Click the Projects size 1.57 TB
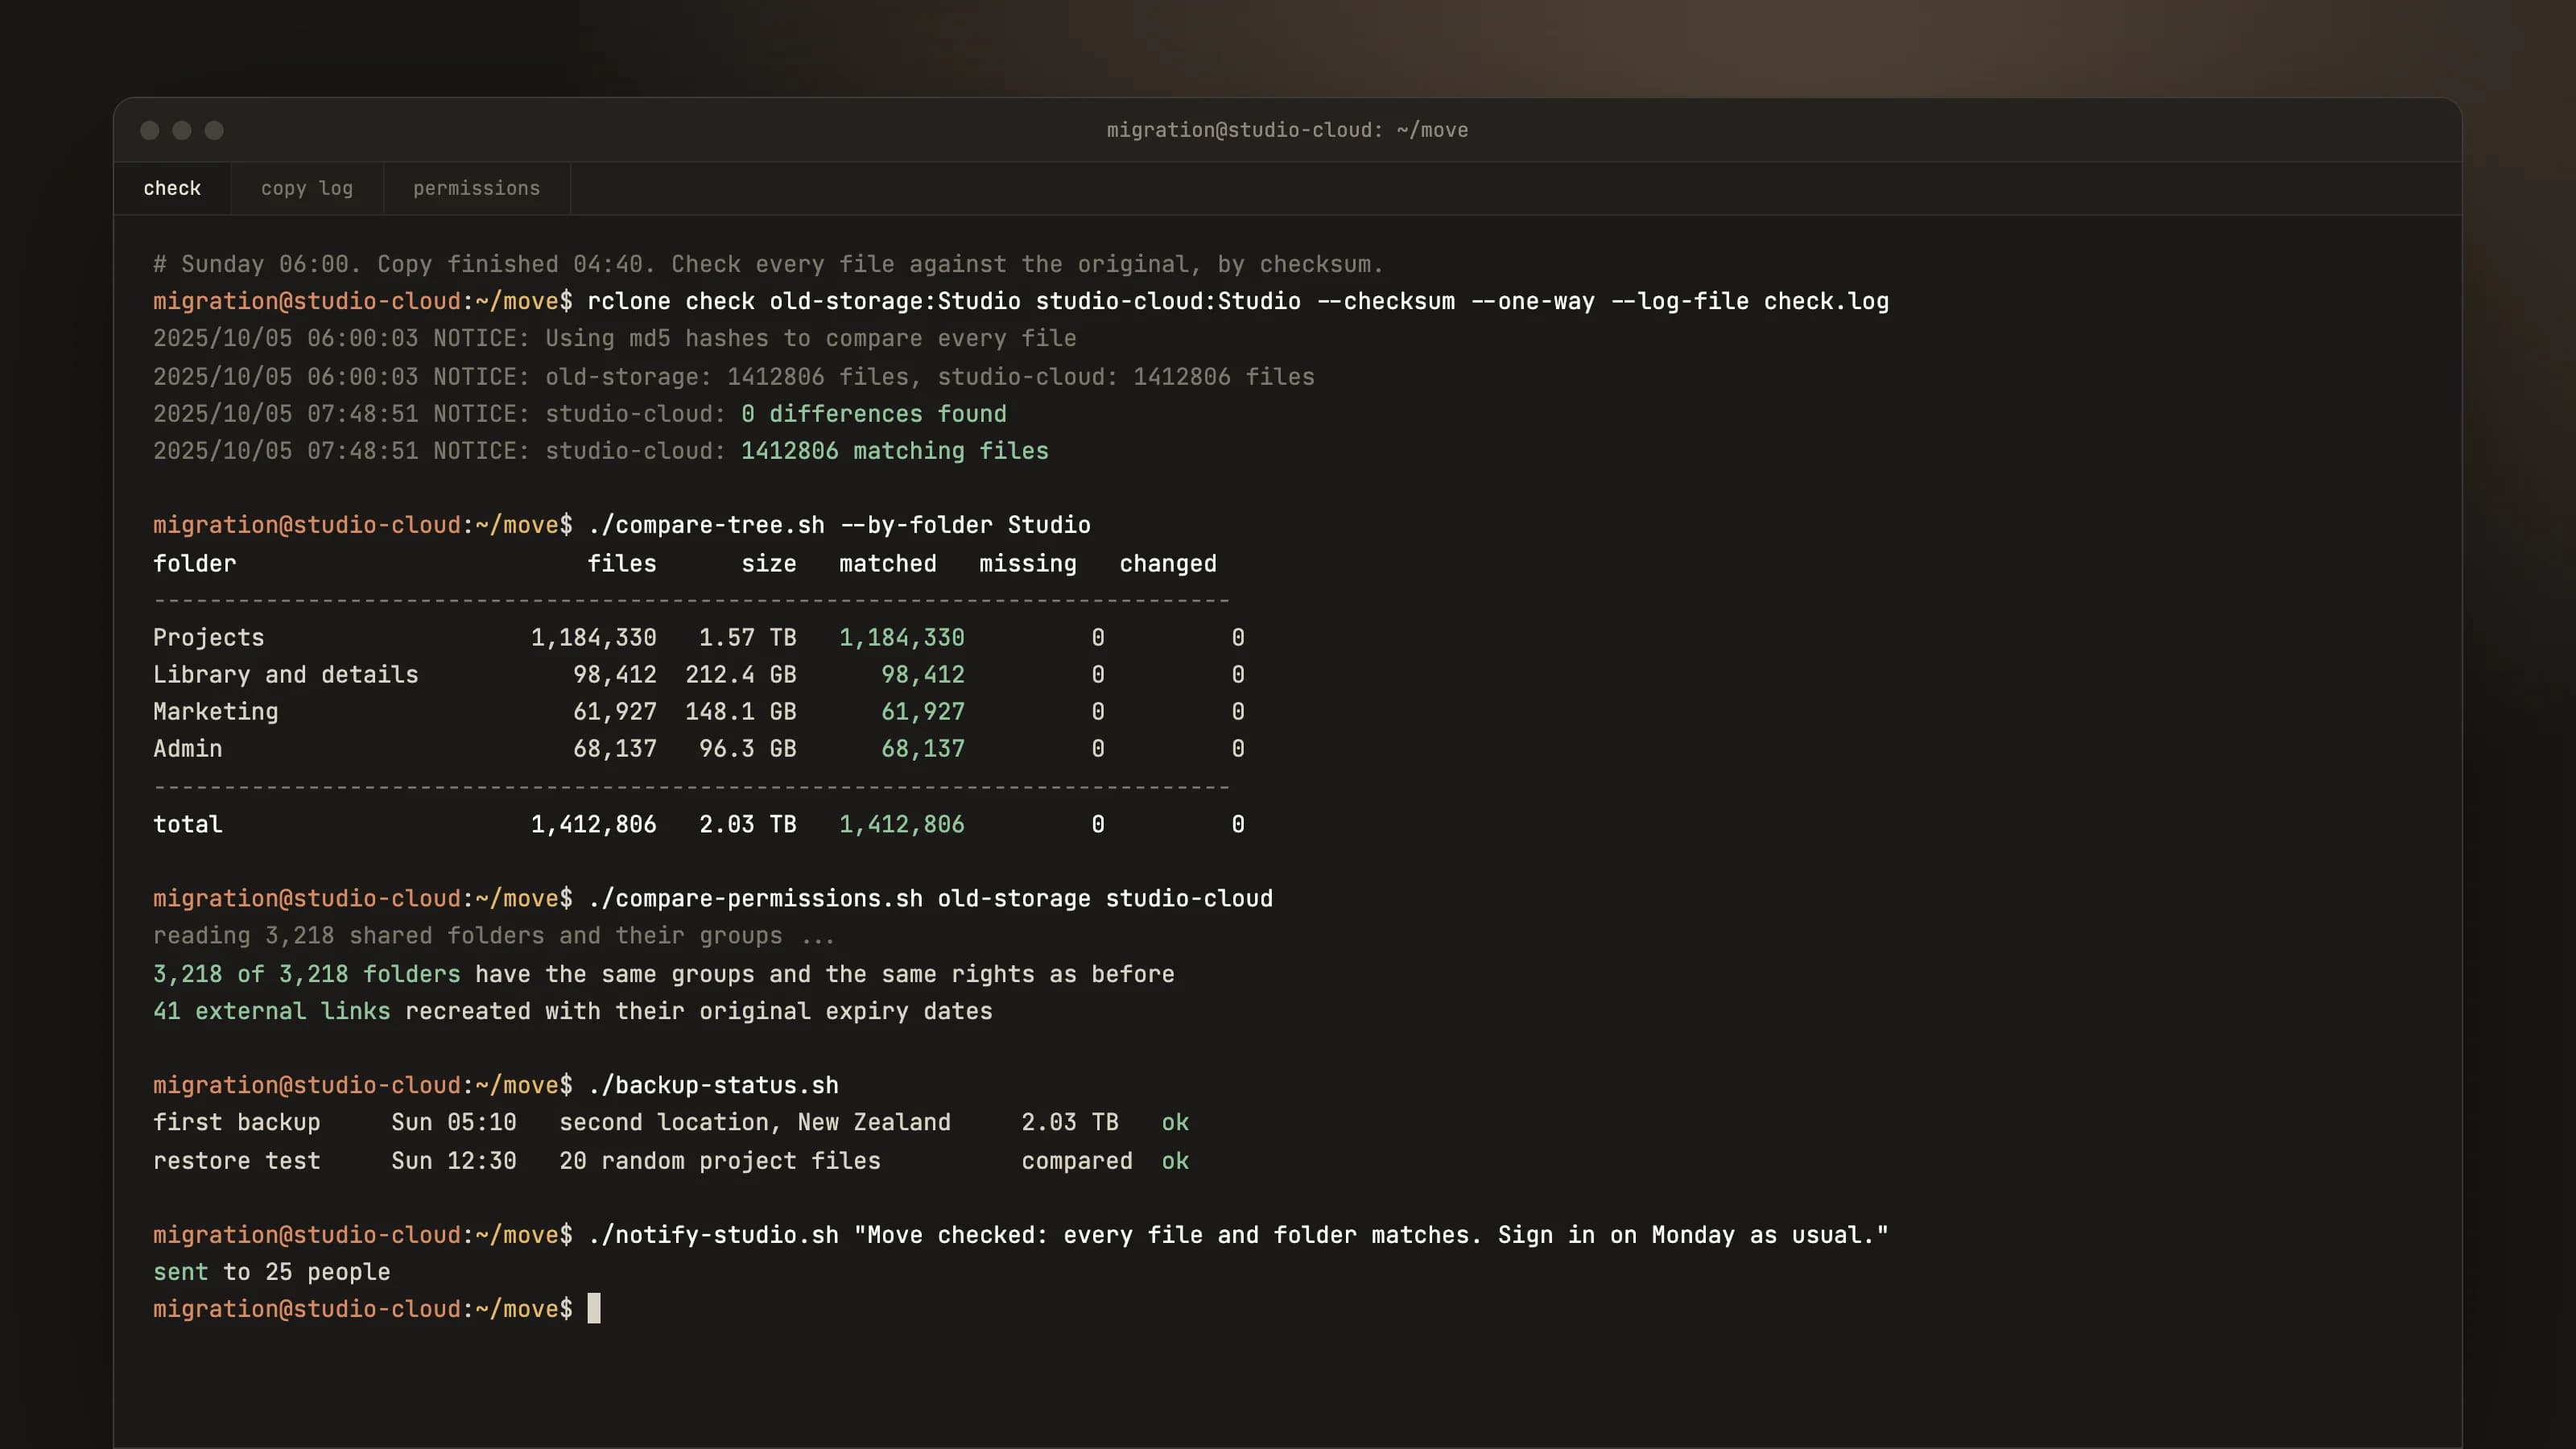The width and height of the screenshot is (2576, 1449). tap(748, 638)
